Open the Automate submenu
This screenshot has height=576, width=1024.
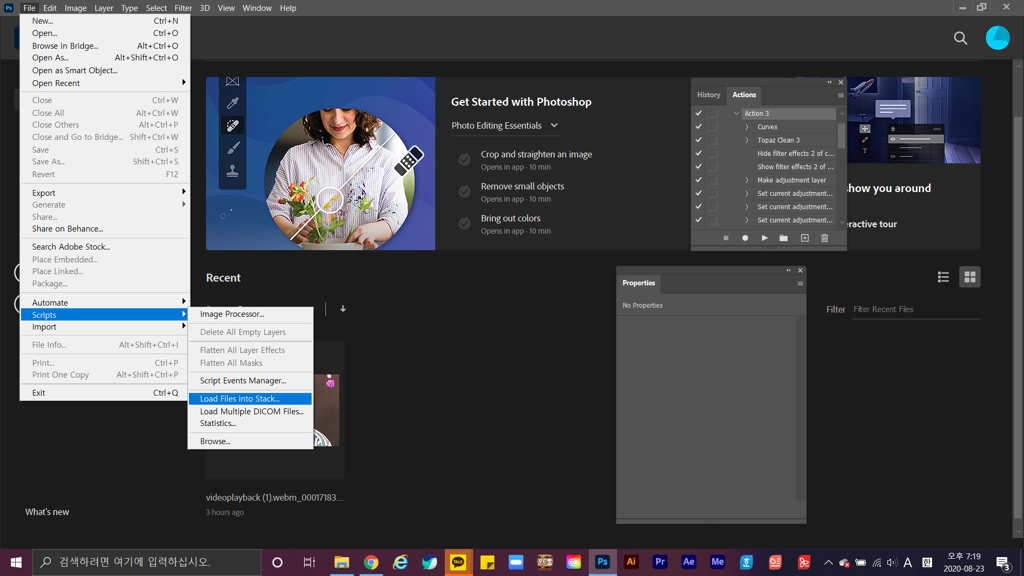[104, 302]
